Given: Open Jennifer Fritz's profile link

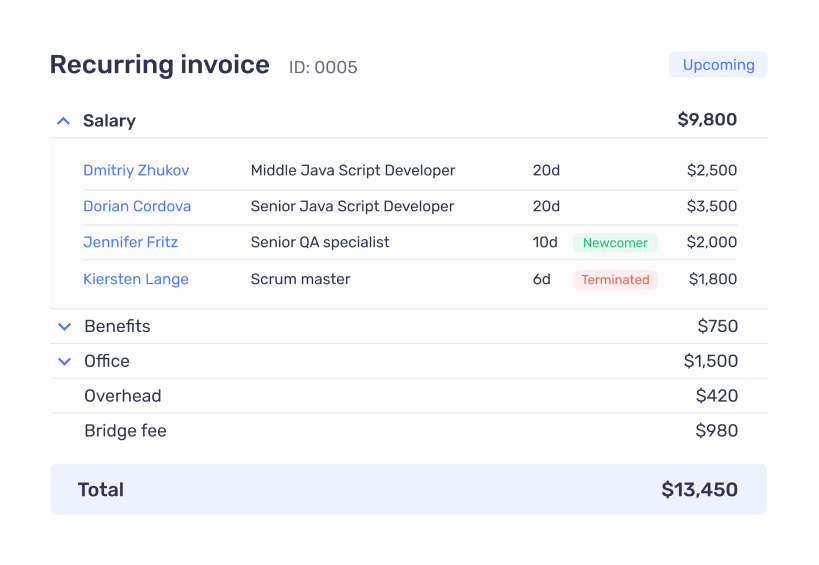Looking at the screenshot, I should tap(131, 242).
